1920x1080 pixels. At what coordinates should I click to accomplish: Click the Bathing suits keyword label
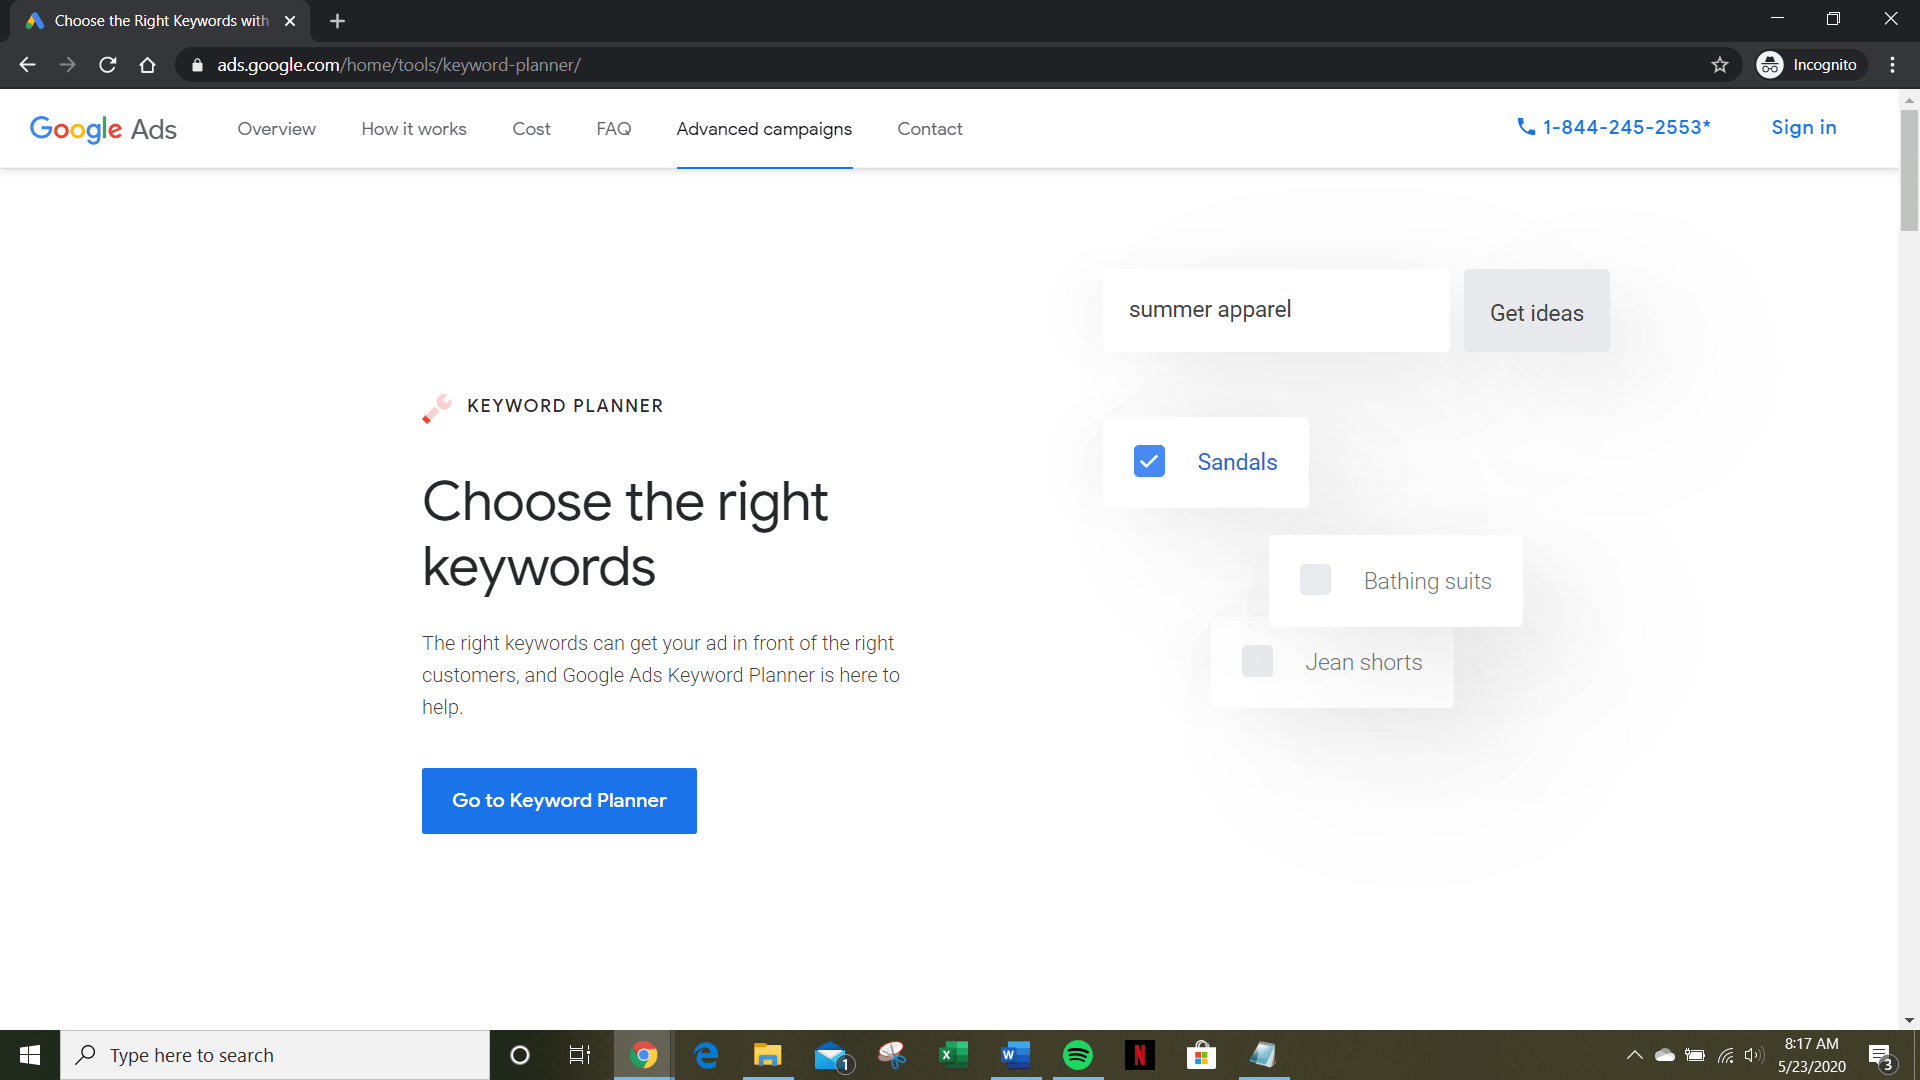[1427, 581]
